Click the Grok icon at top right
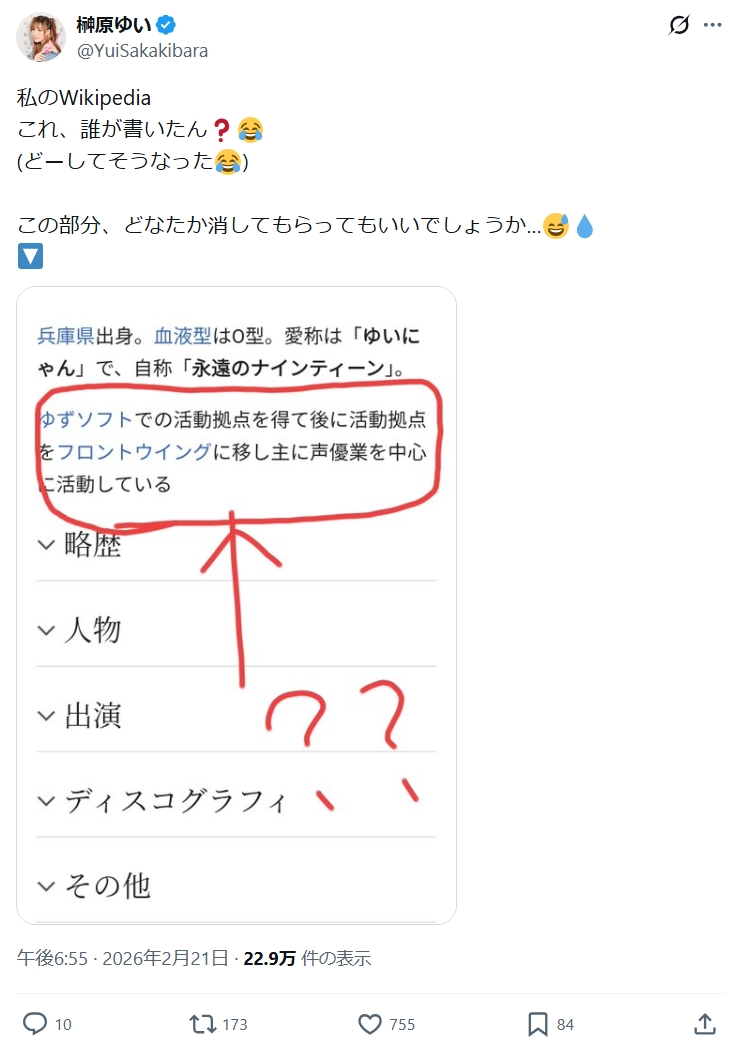Viewport: 735px width, 1042px height. tap(679, 25)
